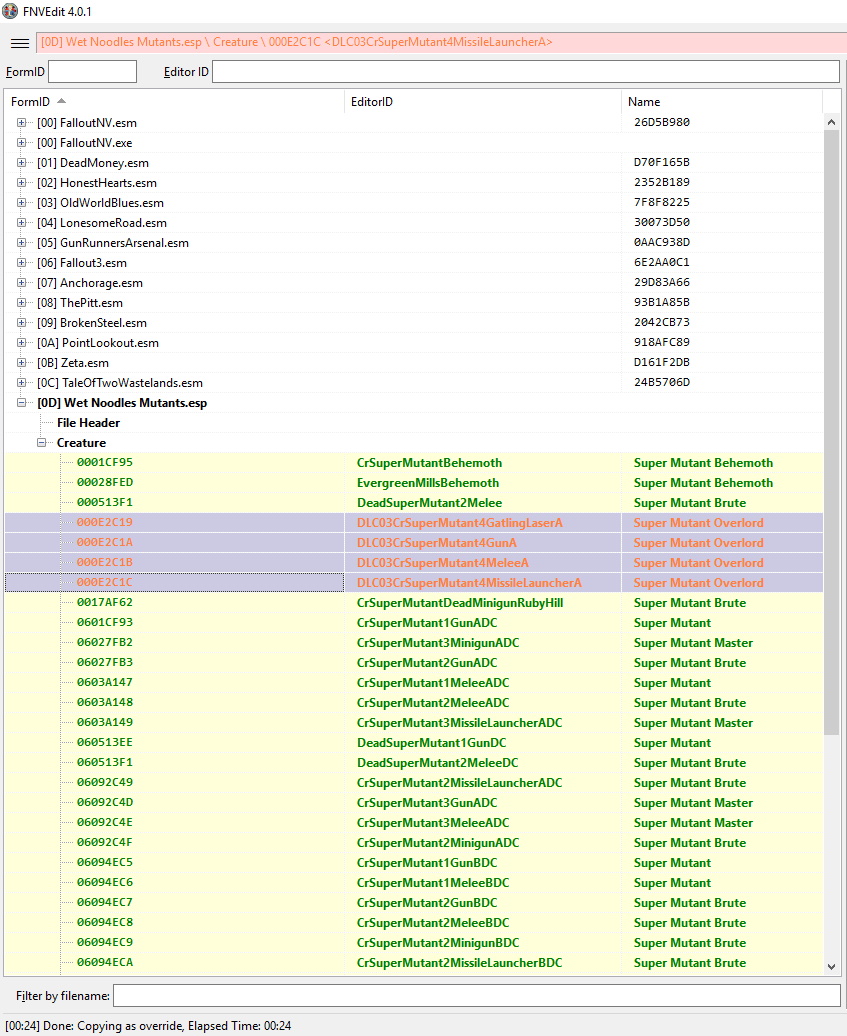Expand the [08] ThePitt.esm node
847x1036 pixels.
[x=22, y=303]
